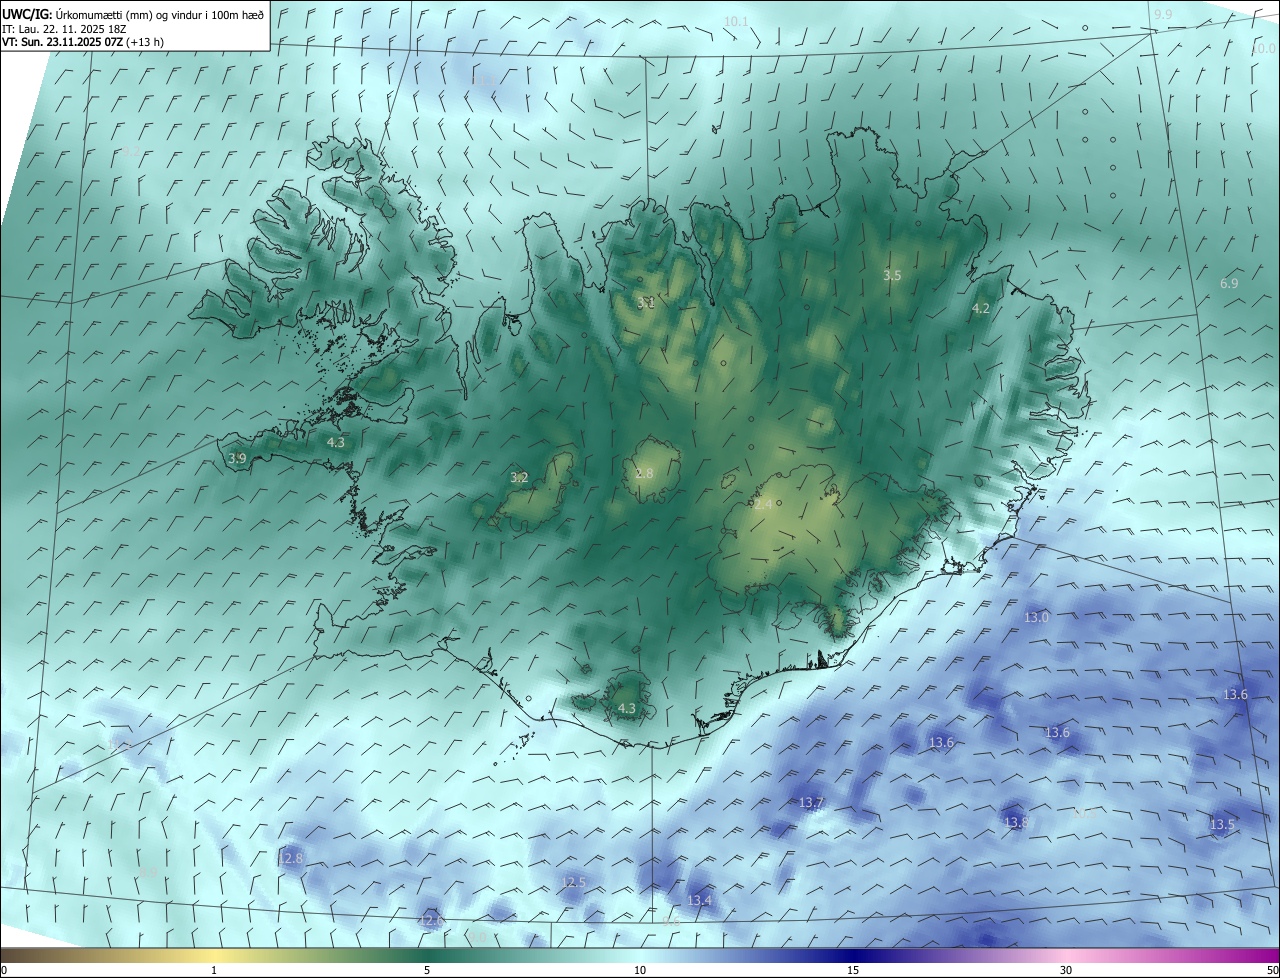
Task: Click the valid time line 'VT: Sun. 23.11.2025 07Z (+13 h)'
Action: (83, 42)
